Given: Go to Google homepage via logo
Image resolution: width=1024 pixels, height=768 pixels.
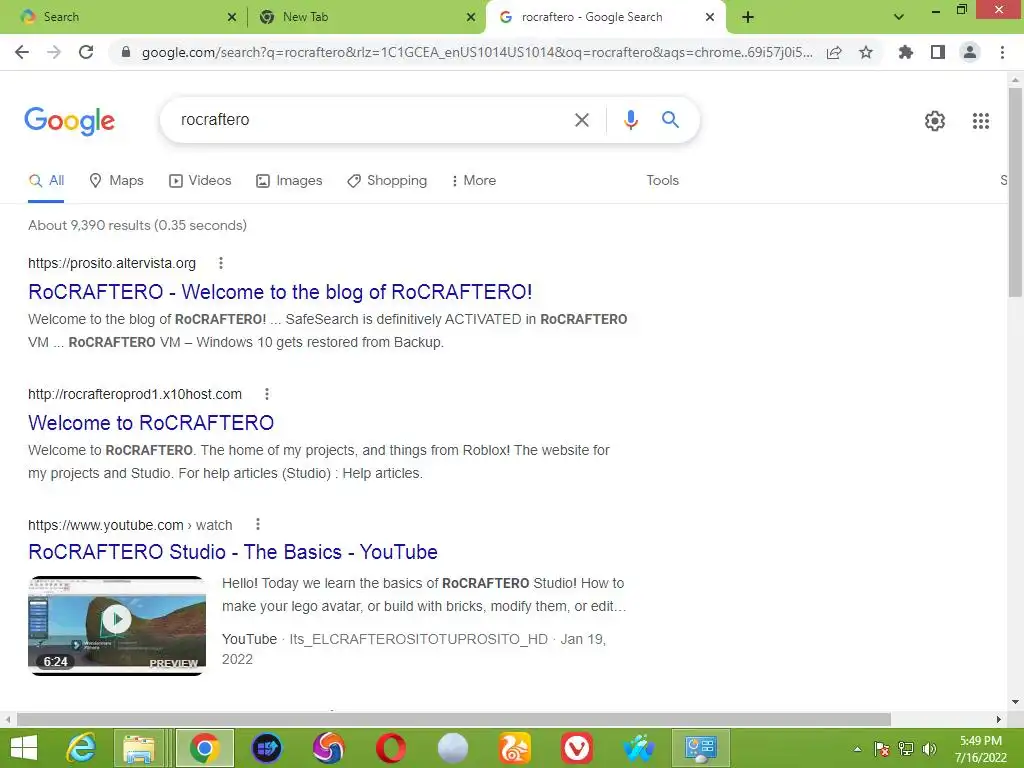Looking at the screenshot, I should pyautogui.click(x=70, y=121).
